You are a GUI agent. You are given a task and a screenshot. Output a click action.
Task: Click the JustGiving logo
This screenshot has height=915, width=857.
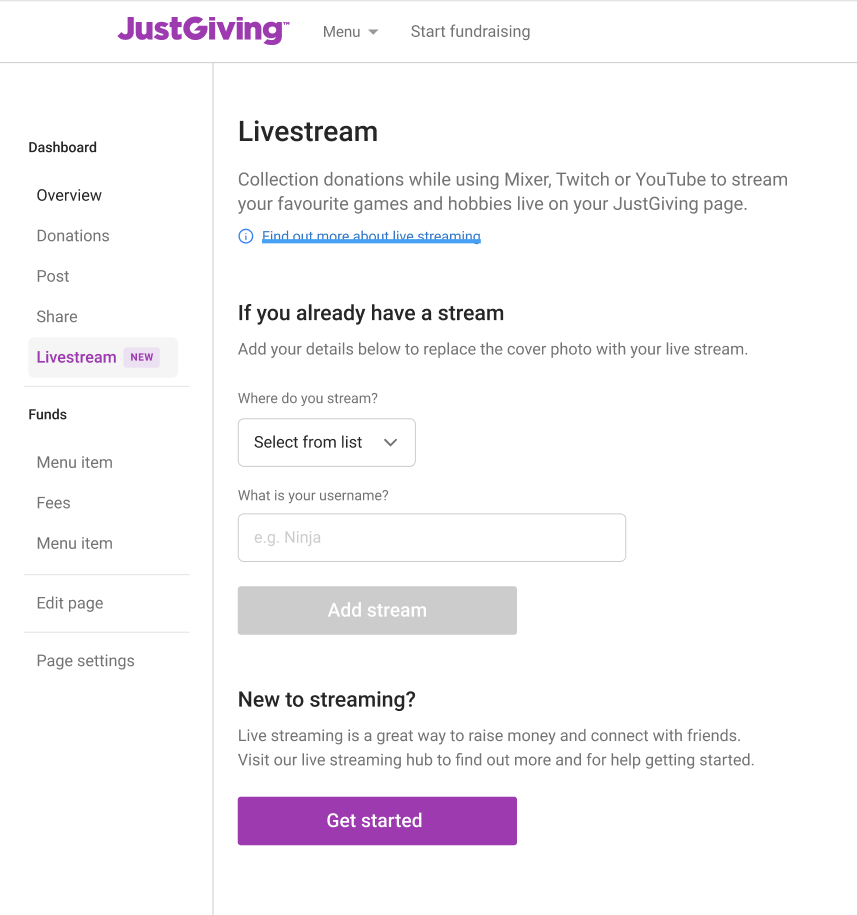(x=203, y=30)
